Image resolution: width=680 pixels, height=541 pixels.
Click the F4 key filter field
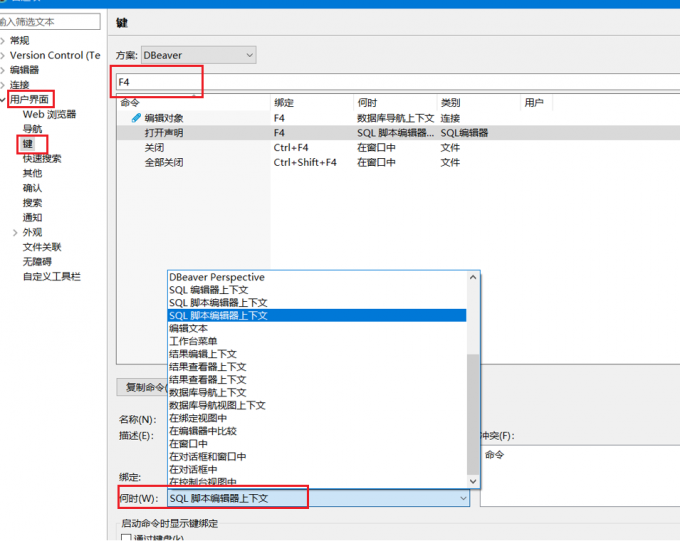pos(397,82)
